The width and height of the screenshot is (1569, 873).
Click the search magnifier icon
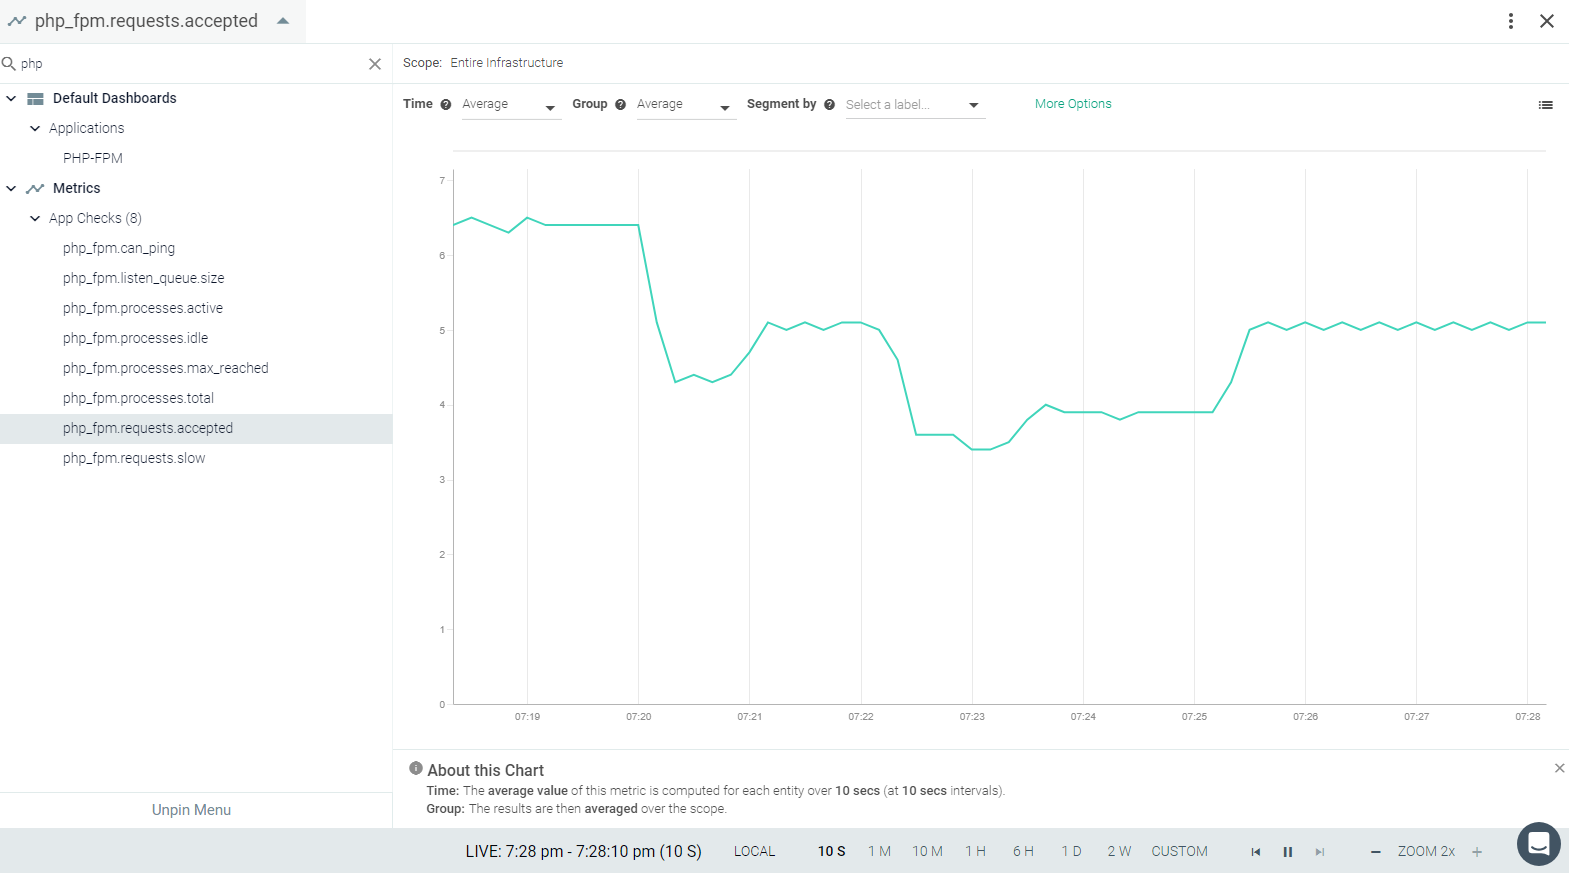pyautogui.click(x=9, y=64)
